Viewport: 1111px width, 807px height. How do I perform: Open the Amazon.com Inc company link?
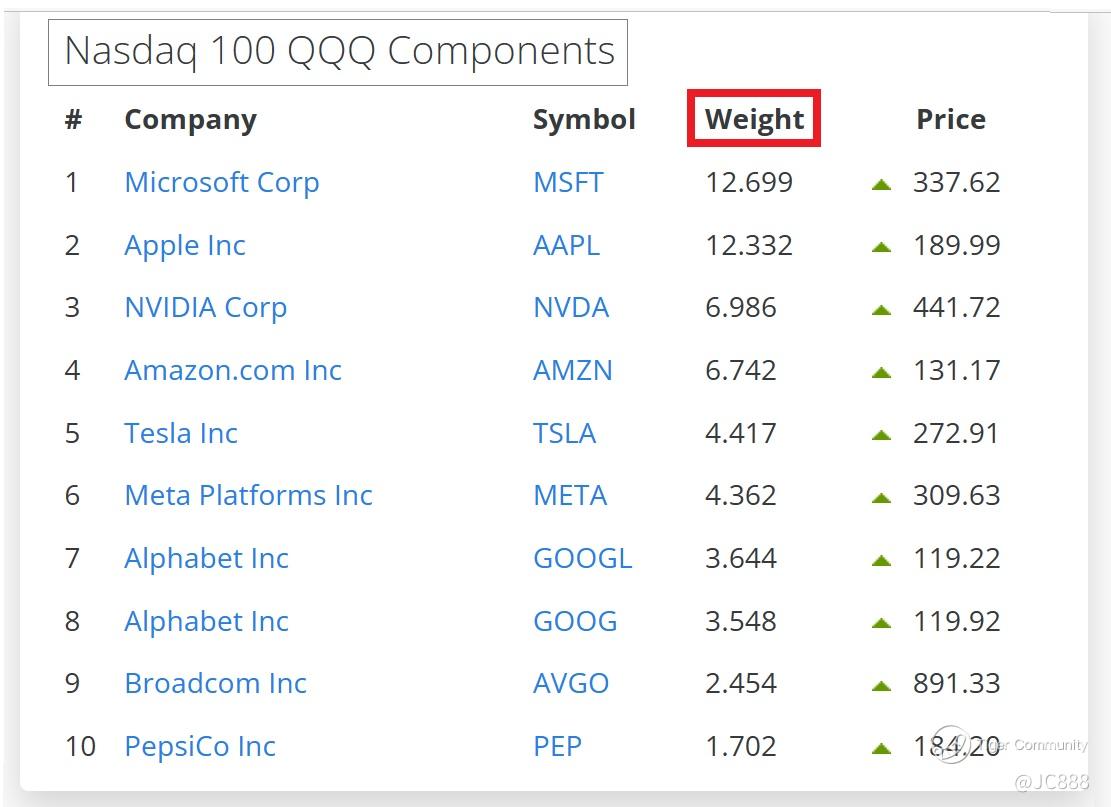(x=232, y=370)
